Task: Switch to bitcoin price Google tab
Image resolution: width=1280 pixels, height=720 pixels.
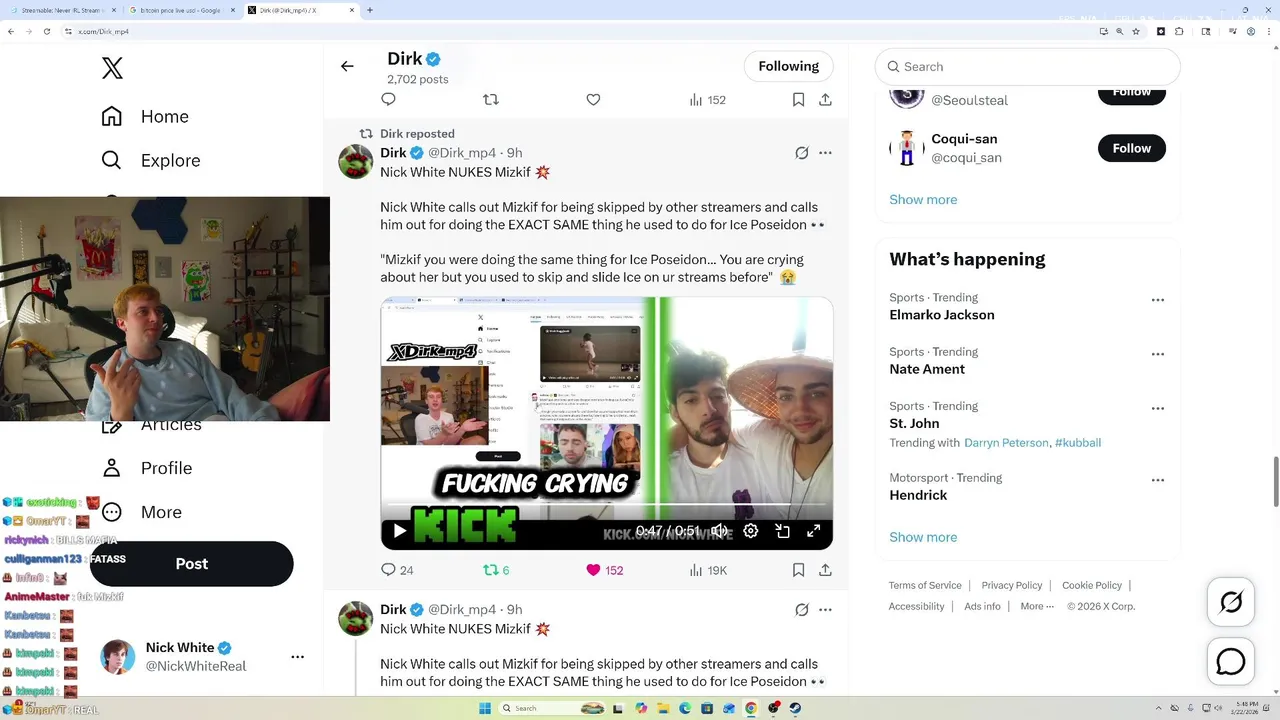Action: pyautogui.click(x=182, y=10)
